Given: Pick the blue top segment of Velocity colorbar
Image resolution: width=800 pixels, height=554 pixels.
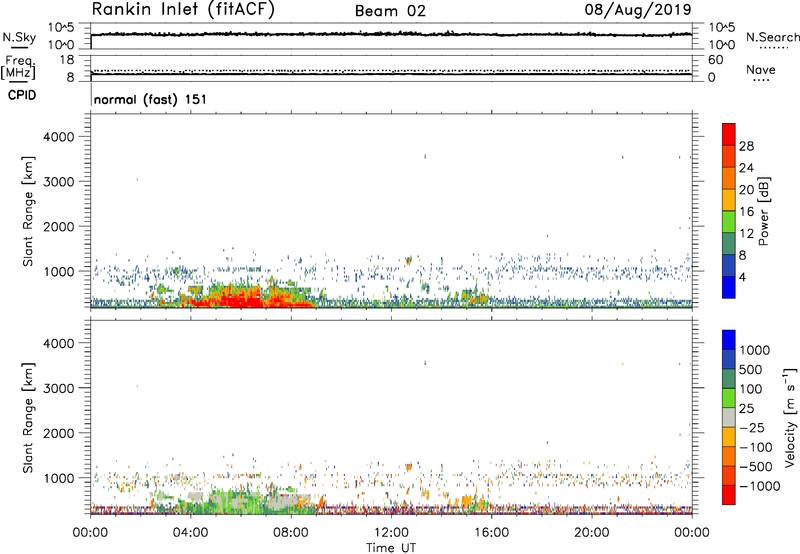Looking at the screenshot, I should (x=729, y=340).
